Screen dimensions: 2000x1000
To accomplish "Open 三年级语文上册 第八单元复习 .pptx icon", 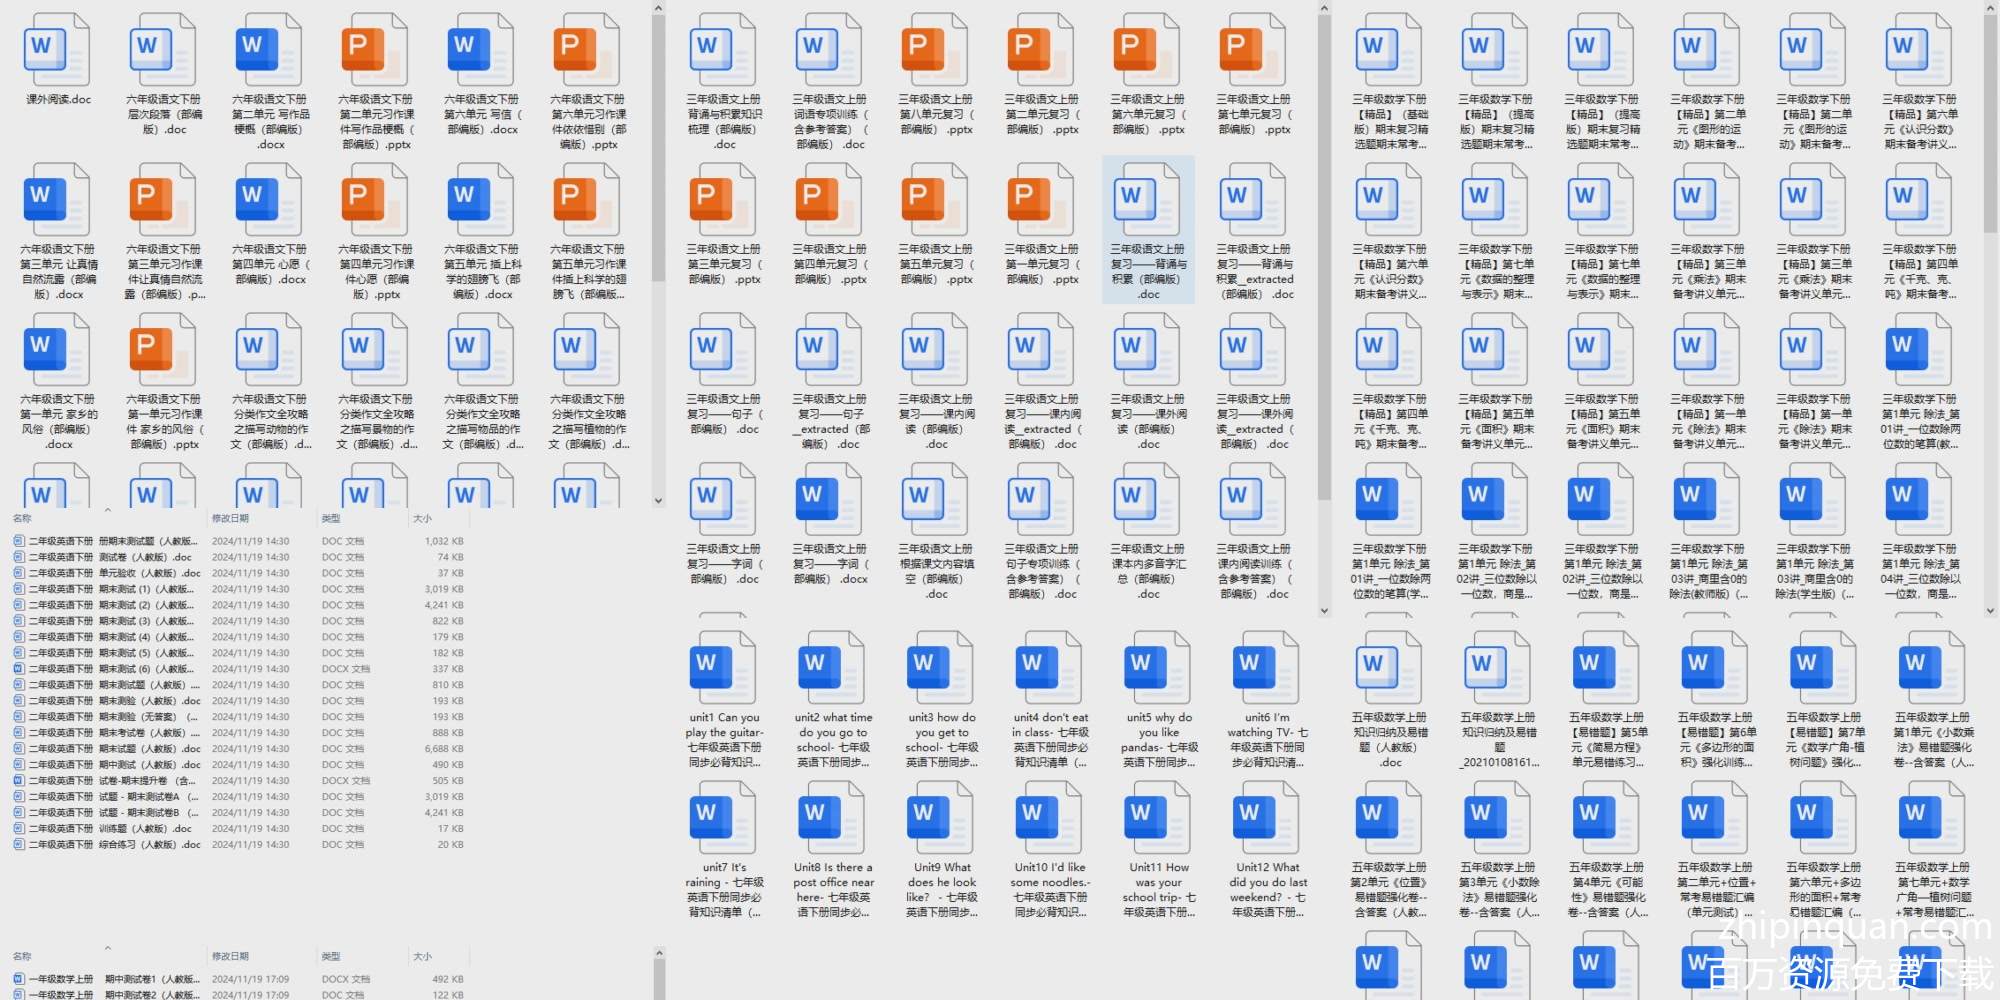I will click(936, 49).
